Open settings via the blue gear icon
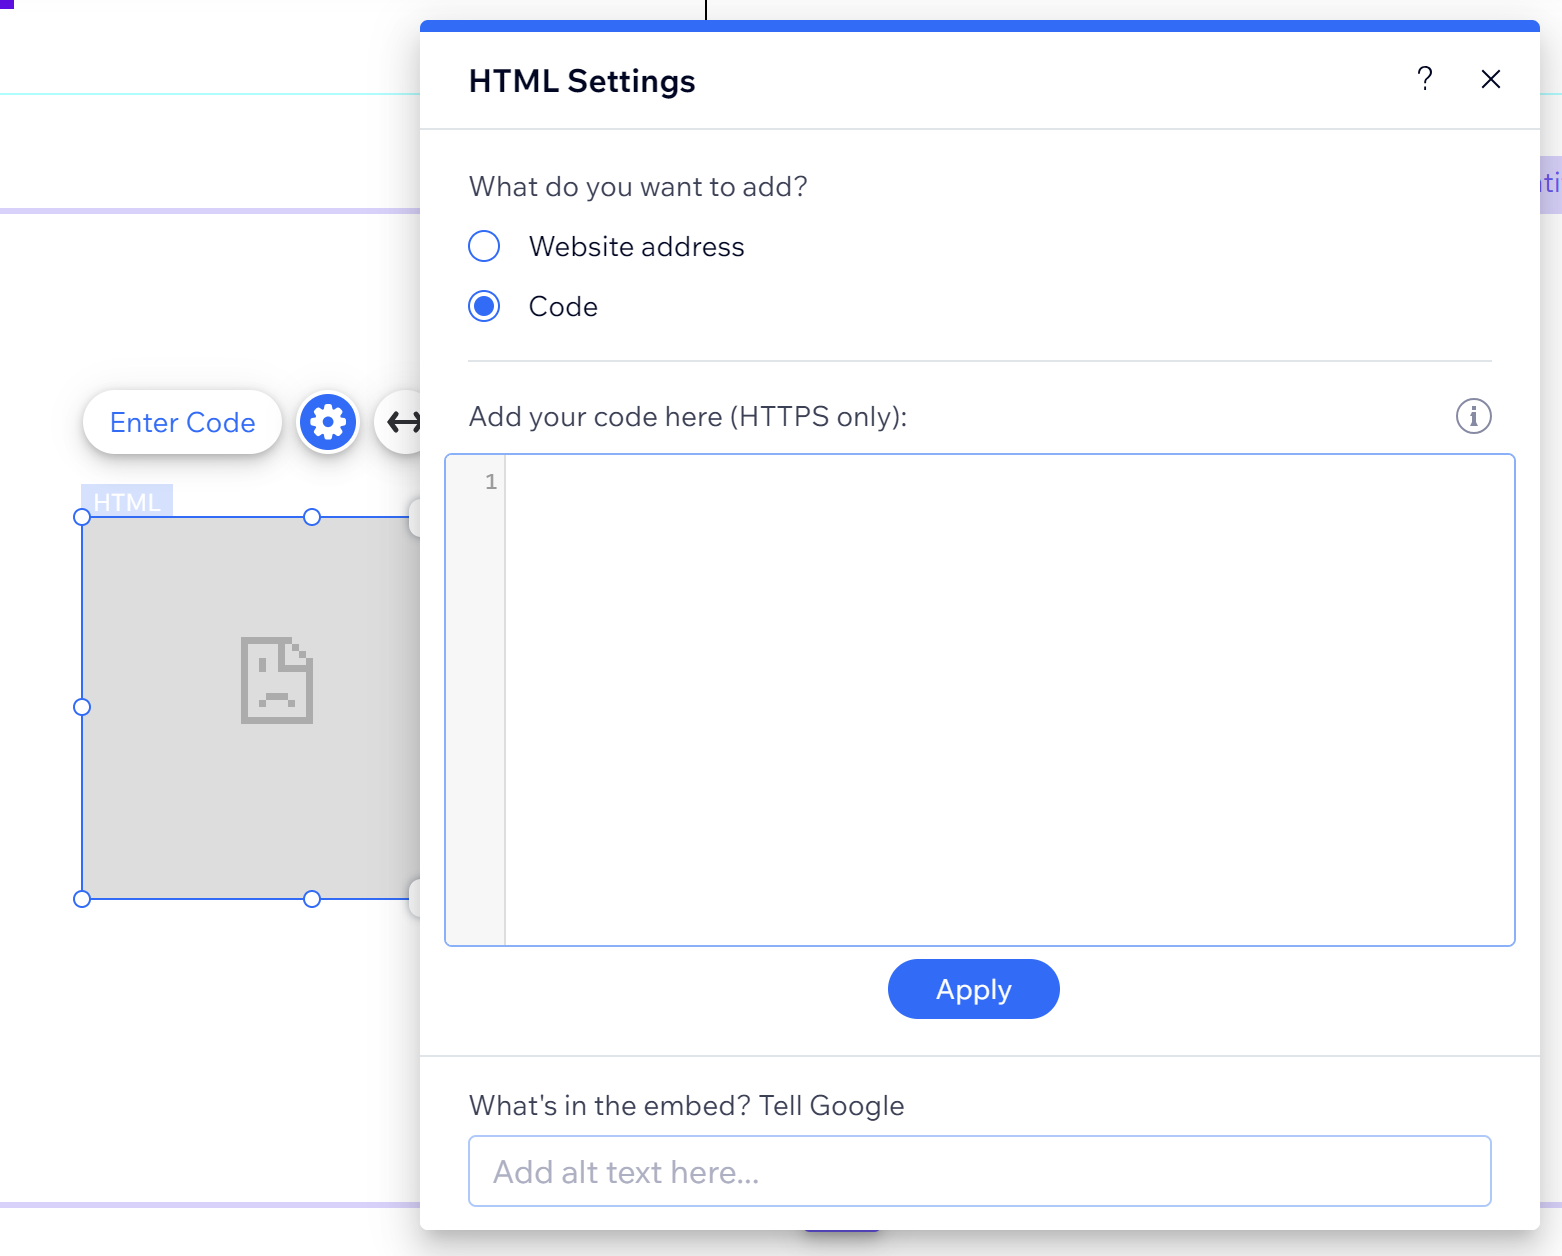The width and height of the screenshot is (1562, 1256). click(x=328, y=422)
